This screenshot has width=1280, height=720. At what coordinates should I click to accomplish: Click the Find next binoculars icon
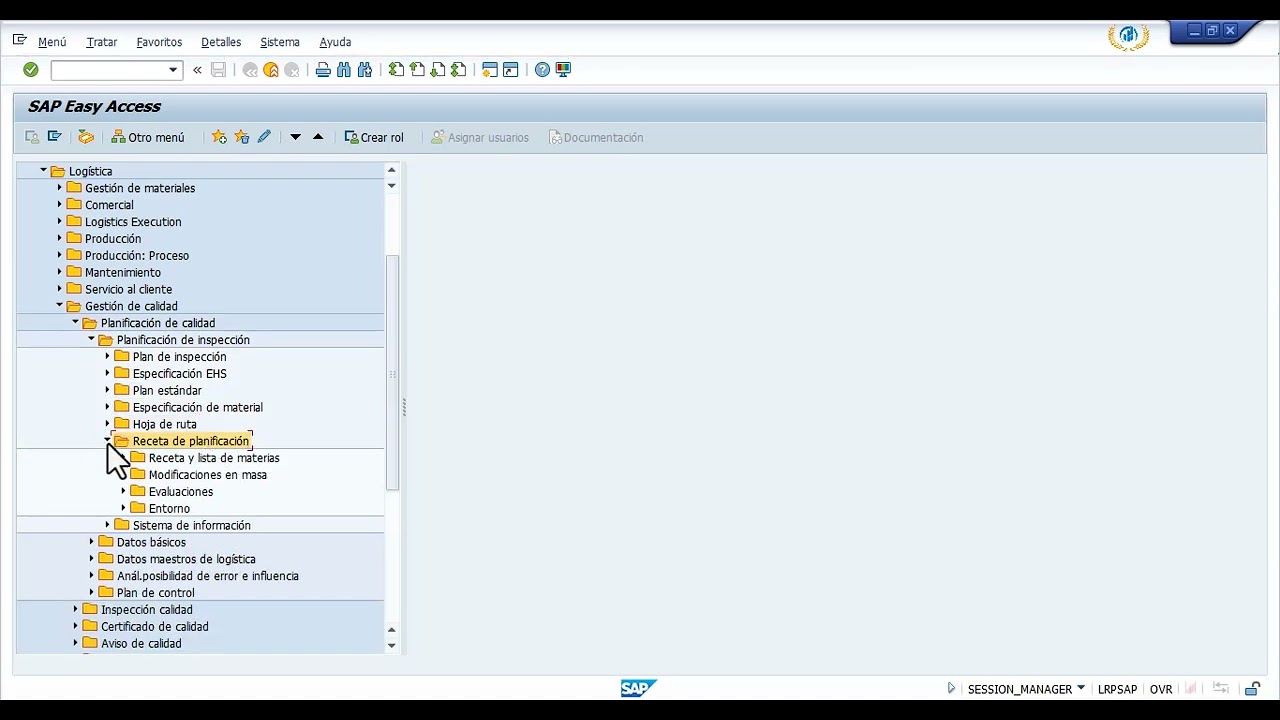(x=365, y=70)
